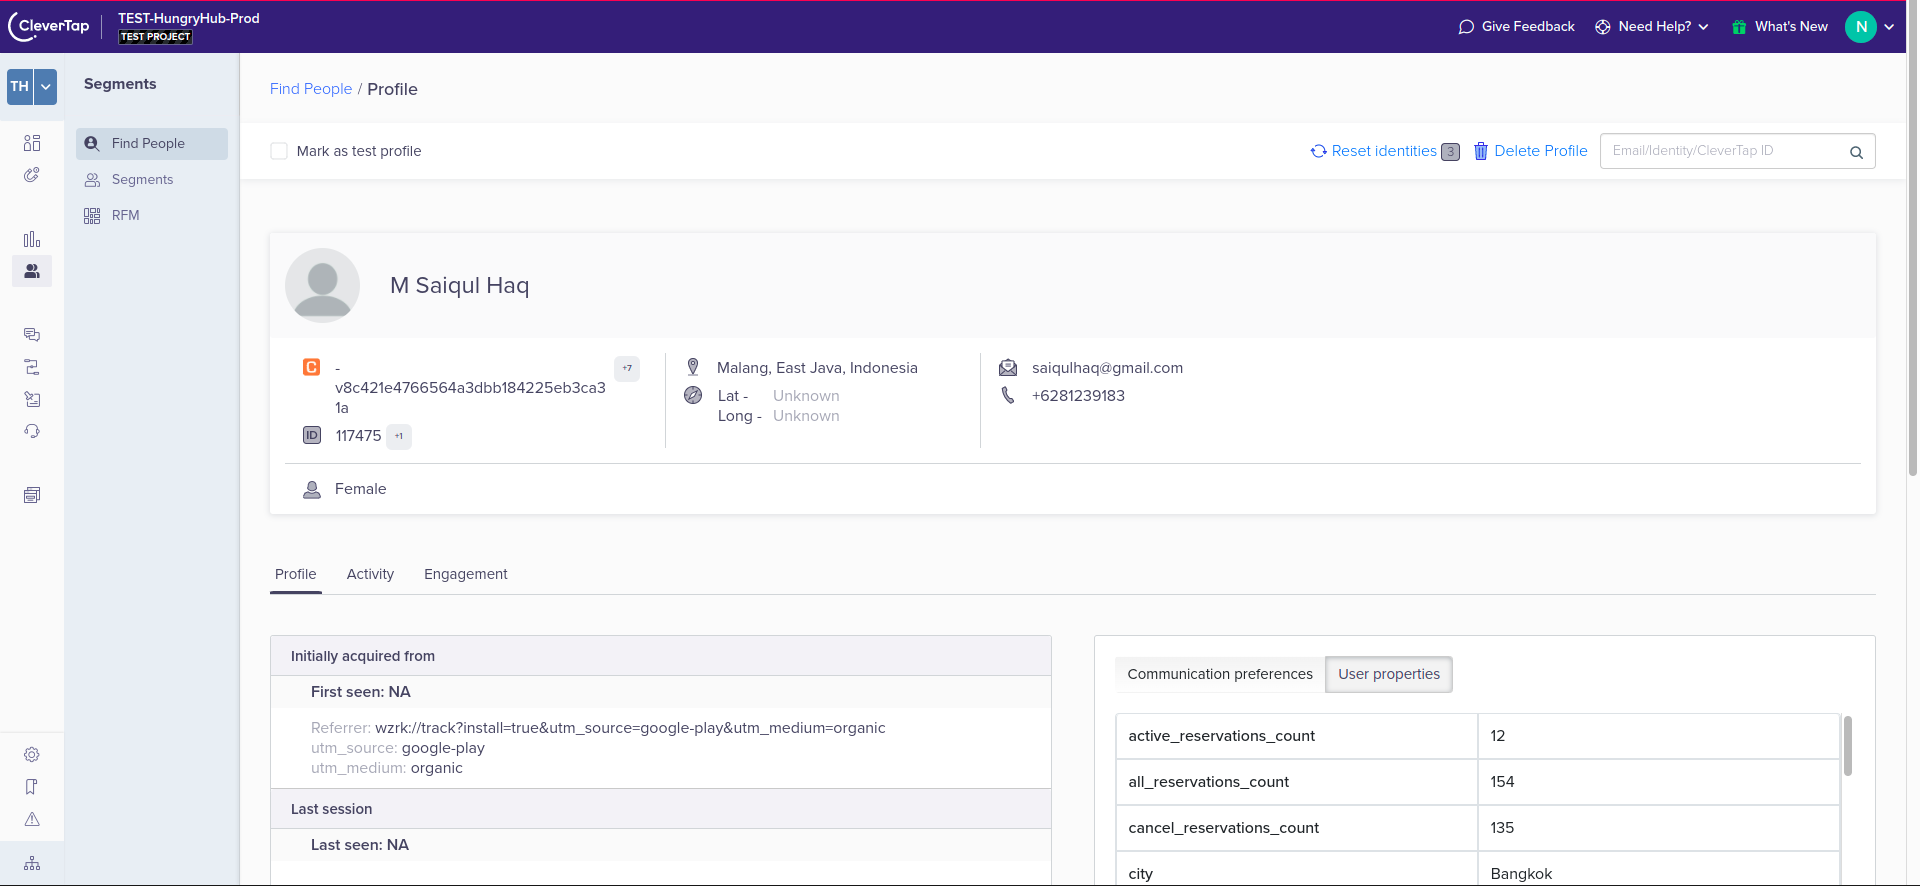Switch to Communication preferences tab
Screen dimensions: 1920x886
1220,674
